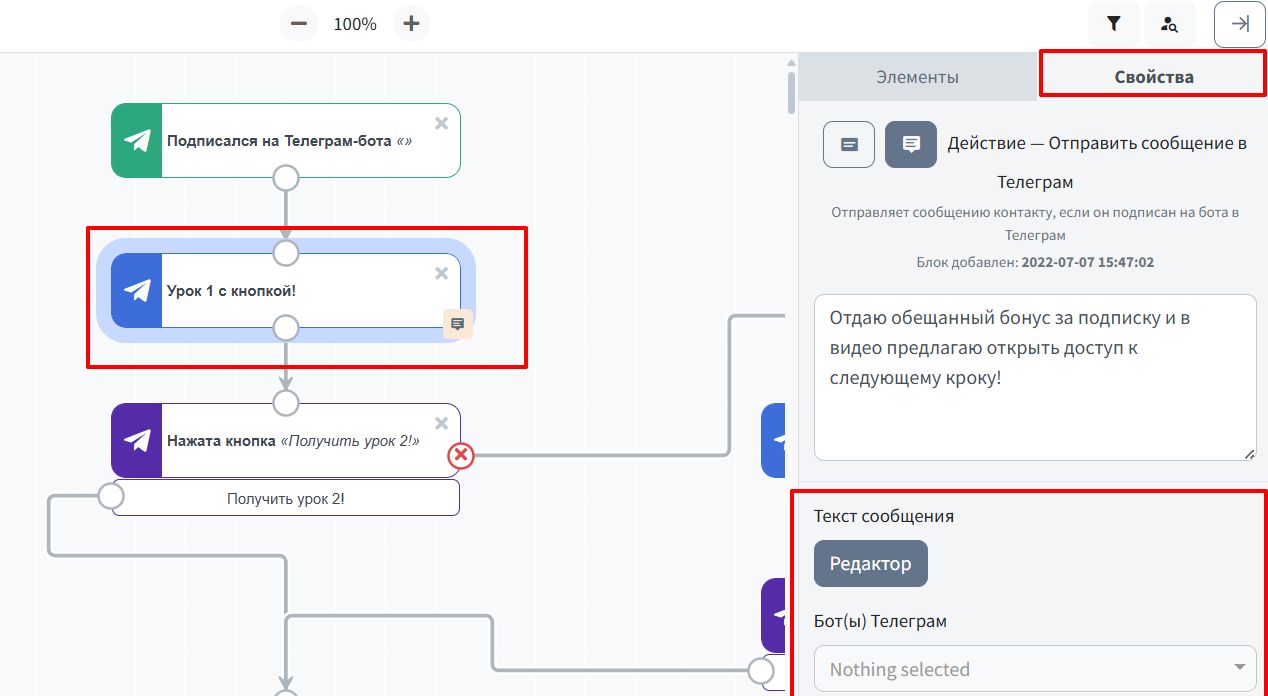Expand the Бот(ы) Телеграм dropdown

point(1034,669)
